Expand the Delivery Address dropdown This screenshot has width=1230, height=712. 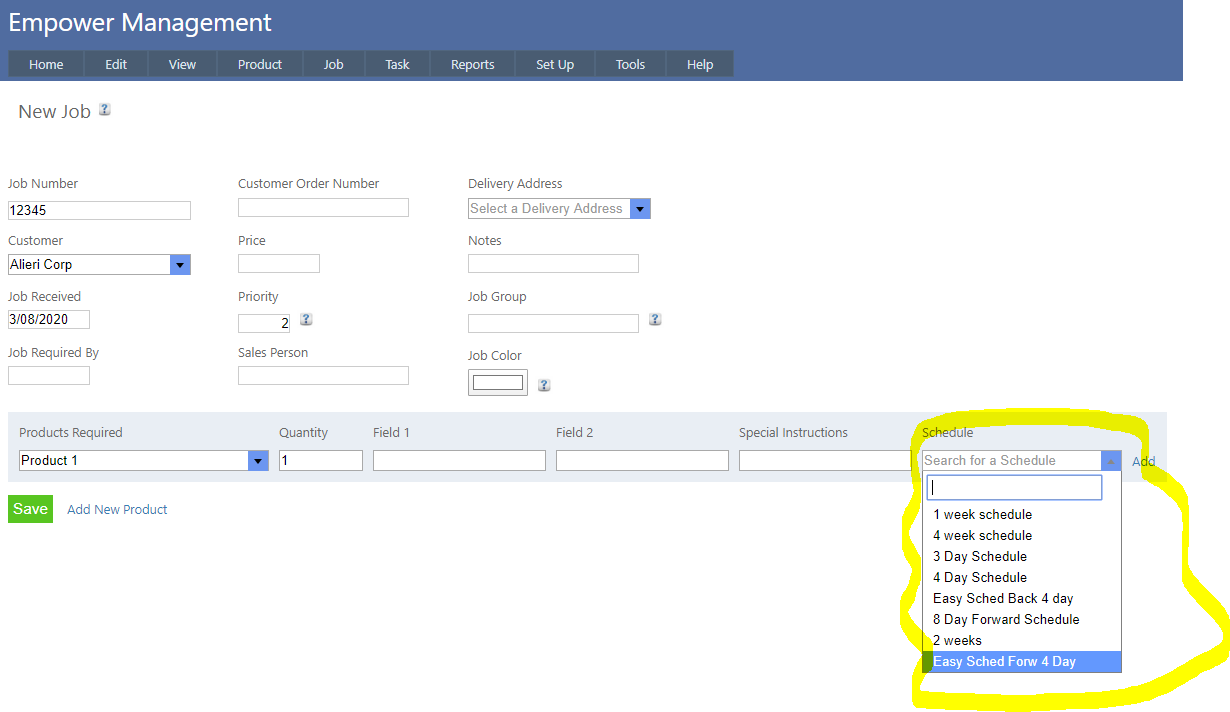[x=640, y=209]
